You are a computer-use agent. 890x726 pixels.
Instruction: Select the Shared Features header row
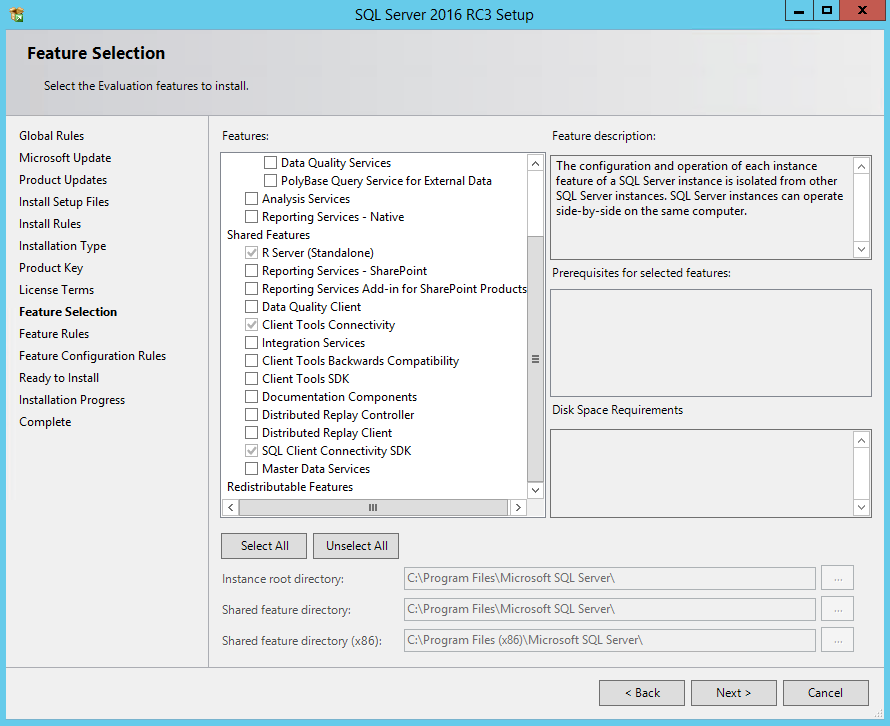point(268,235)
